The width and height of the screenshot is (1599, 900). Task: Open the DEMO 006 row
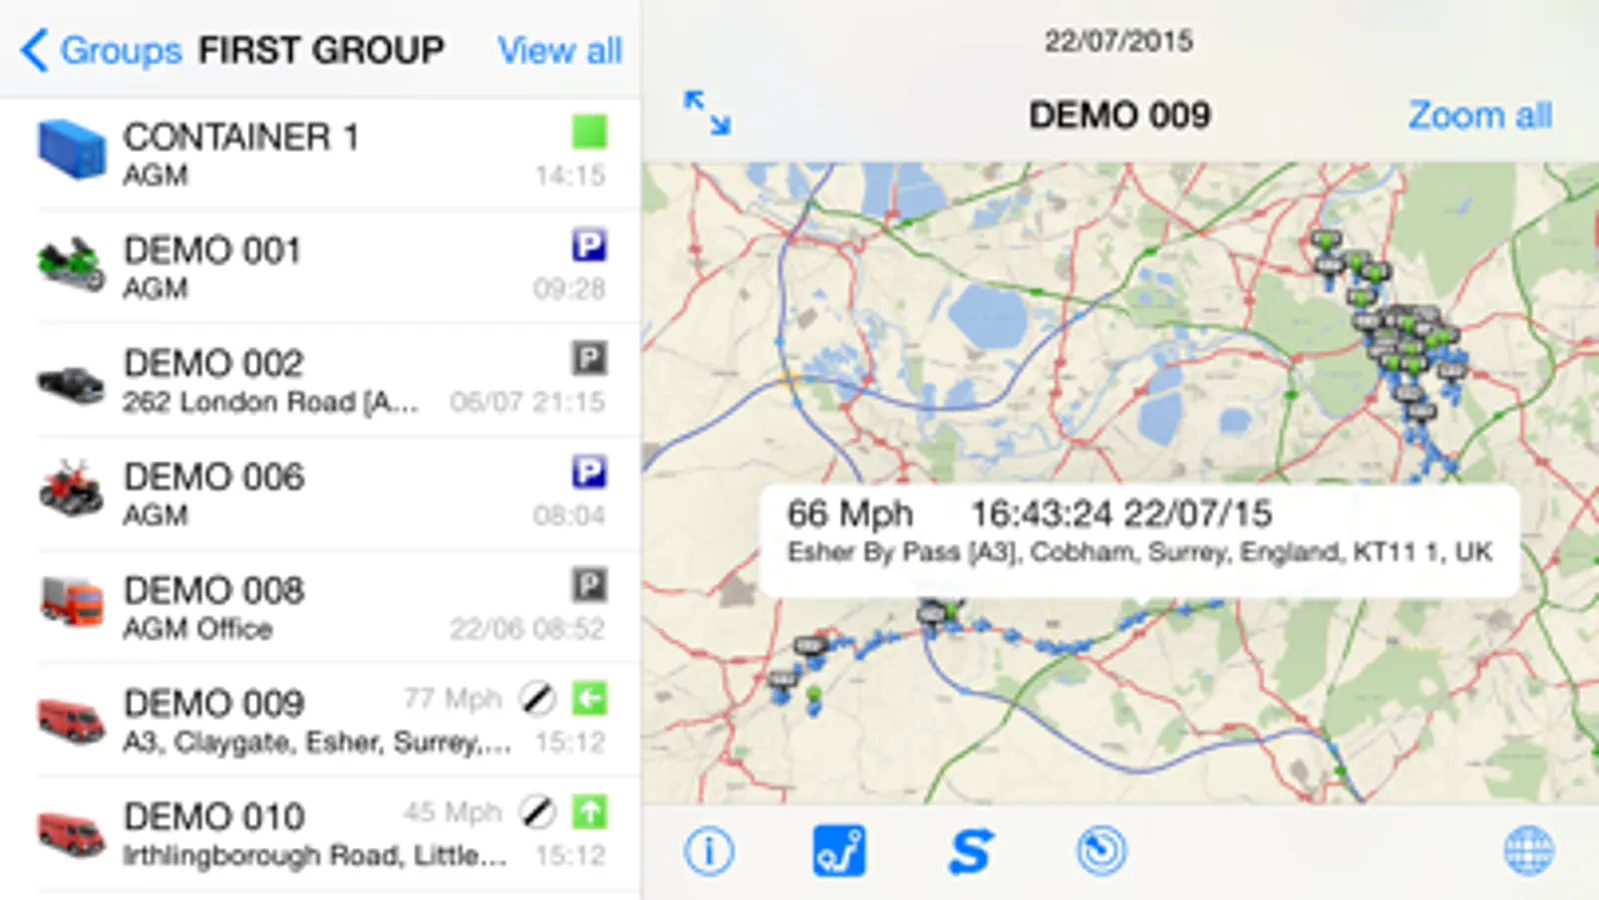(320, 493)
